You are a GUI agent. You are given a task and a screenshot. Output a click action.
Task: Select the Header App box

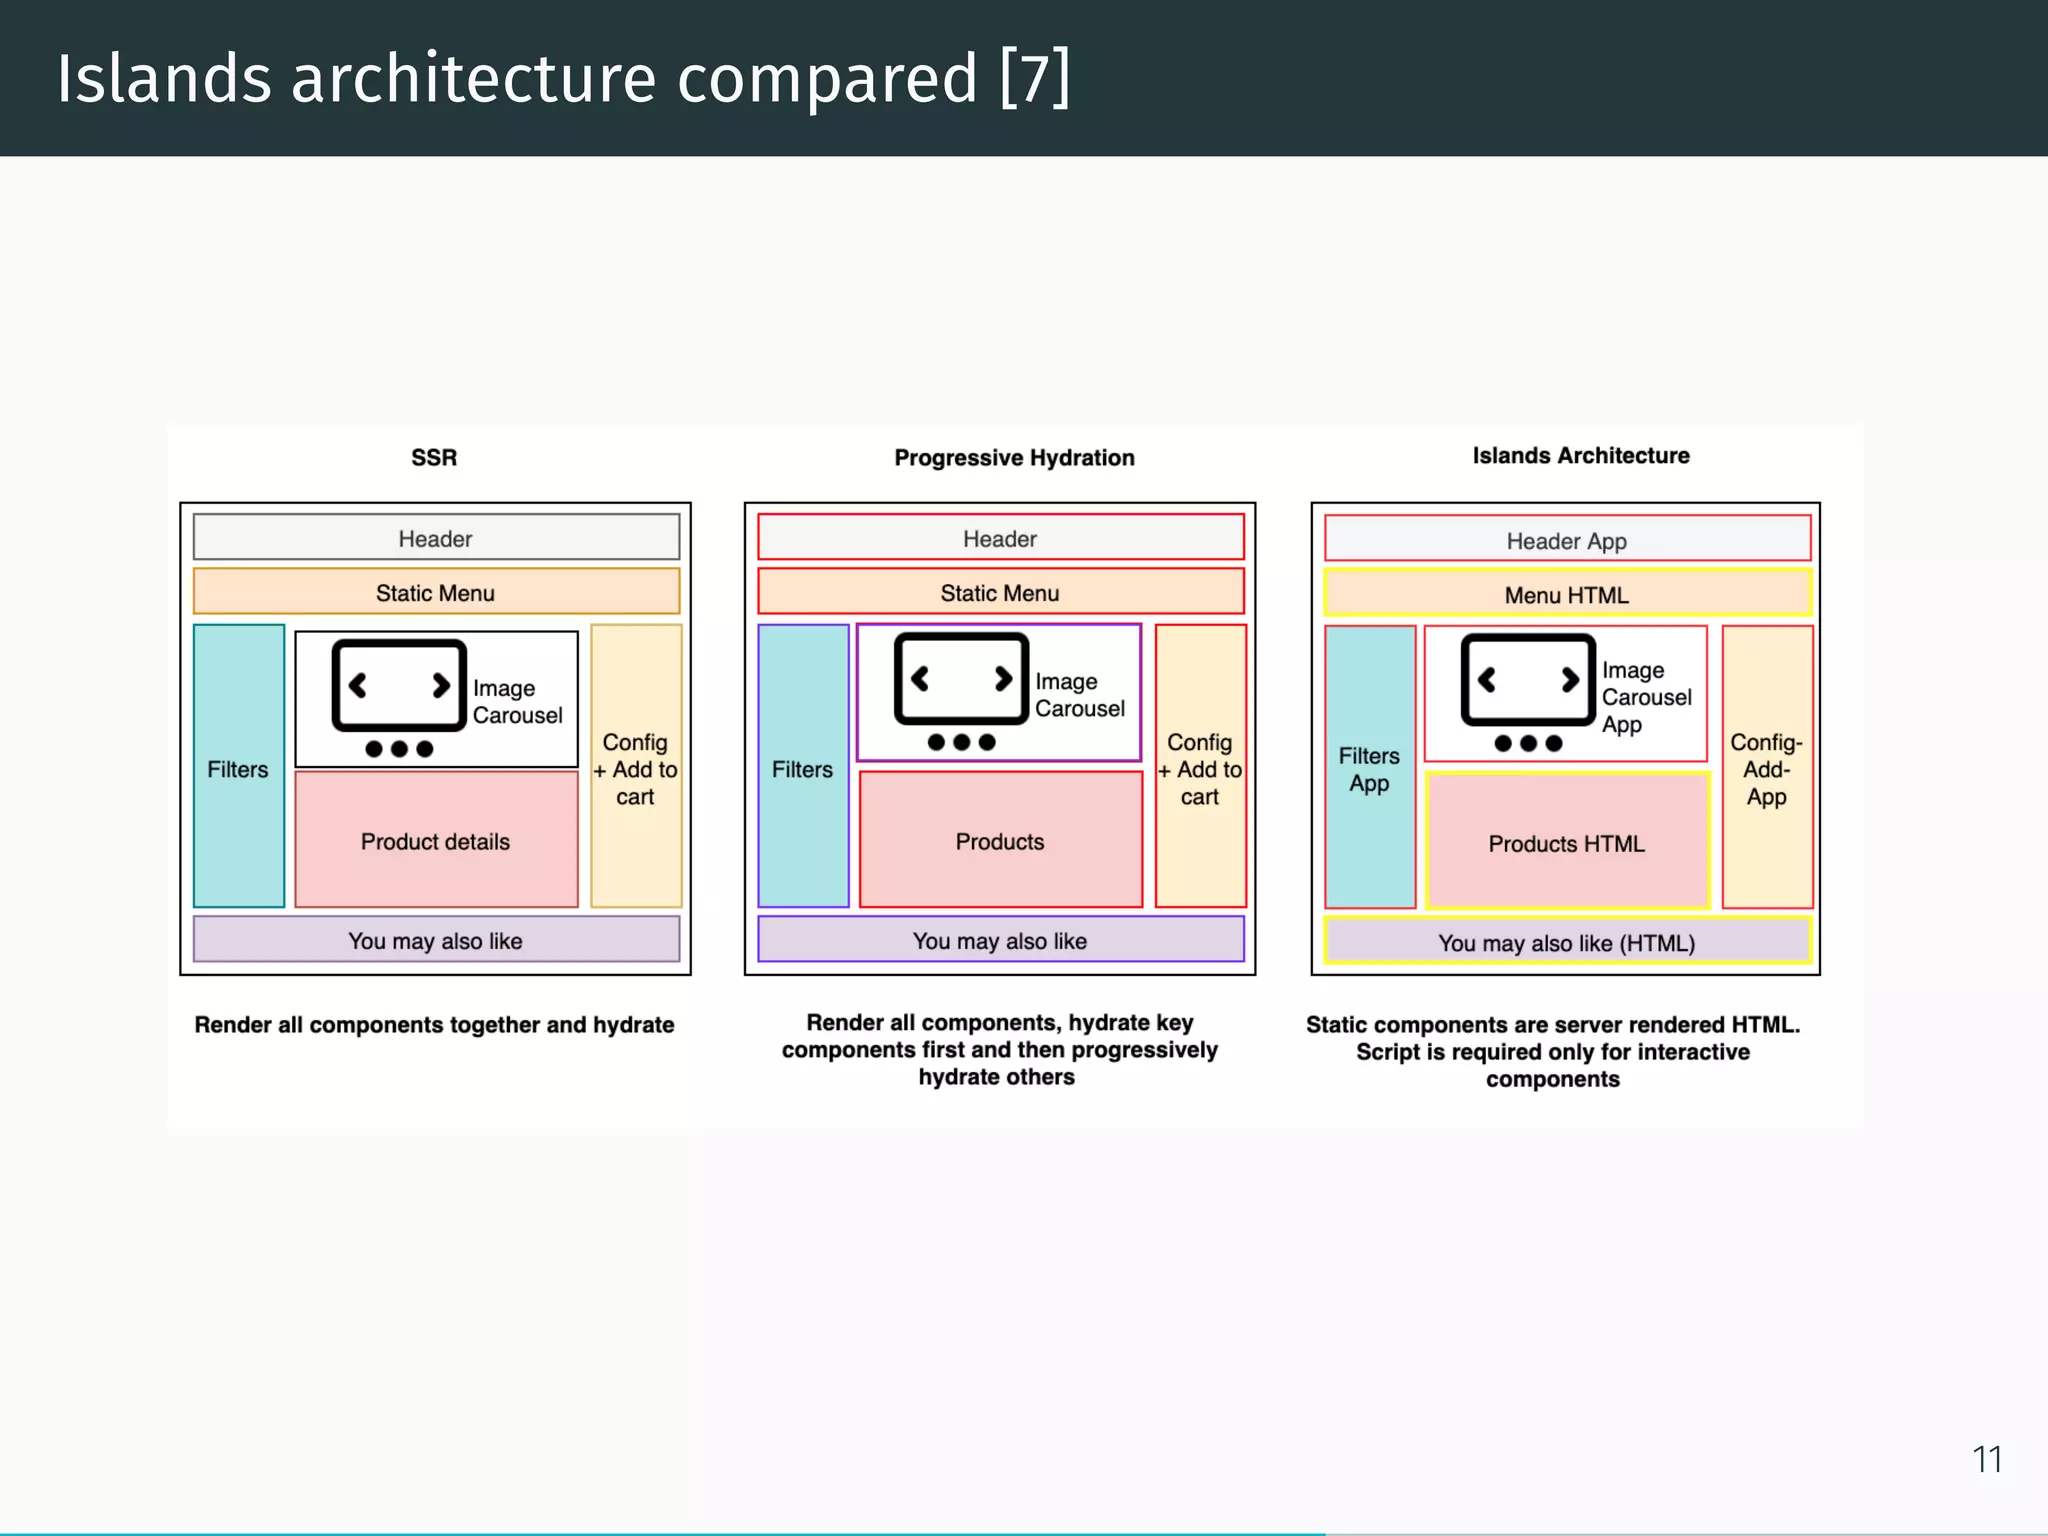coord(1566,540)
